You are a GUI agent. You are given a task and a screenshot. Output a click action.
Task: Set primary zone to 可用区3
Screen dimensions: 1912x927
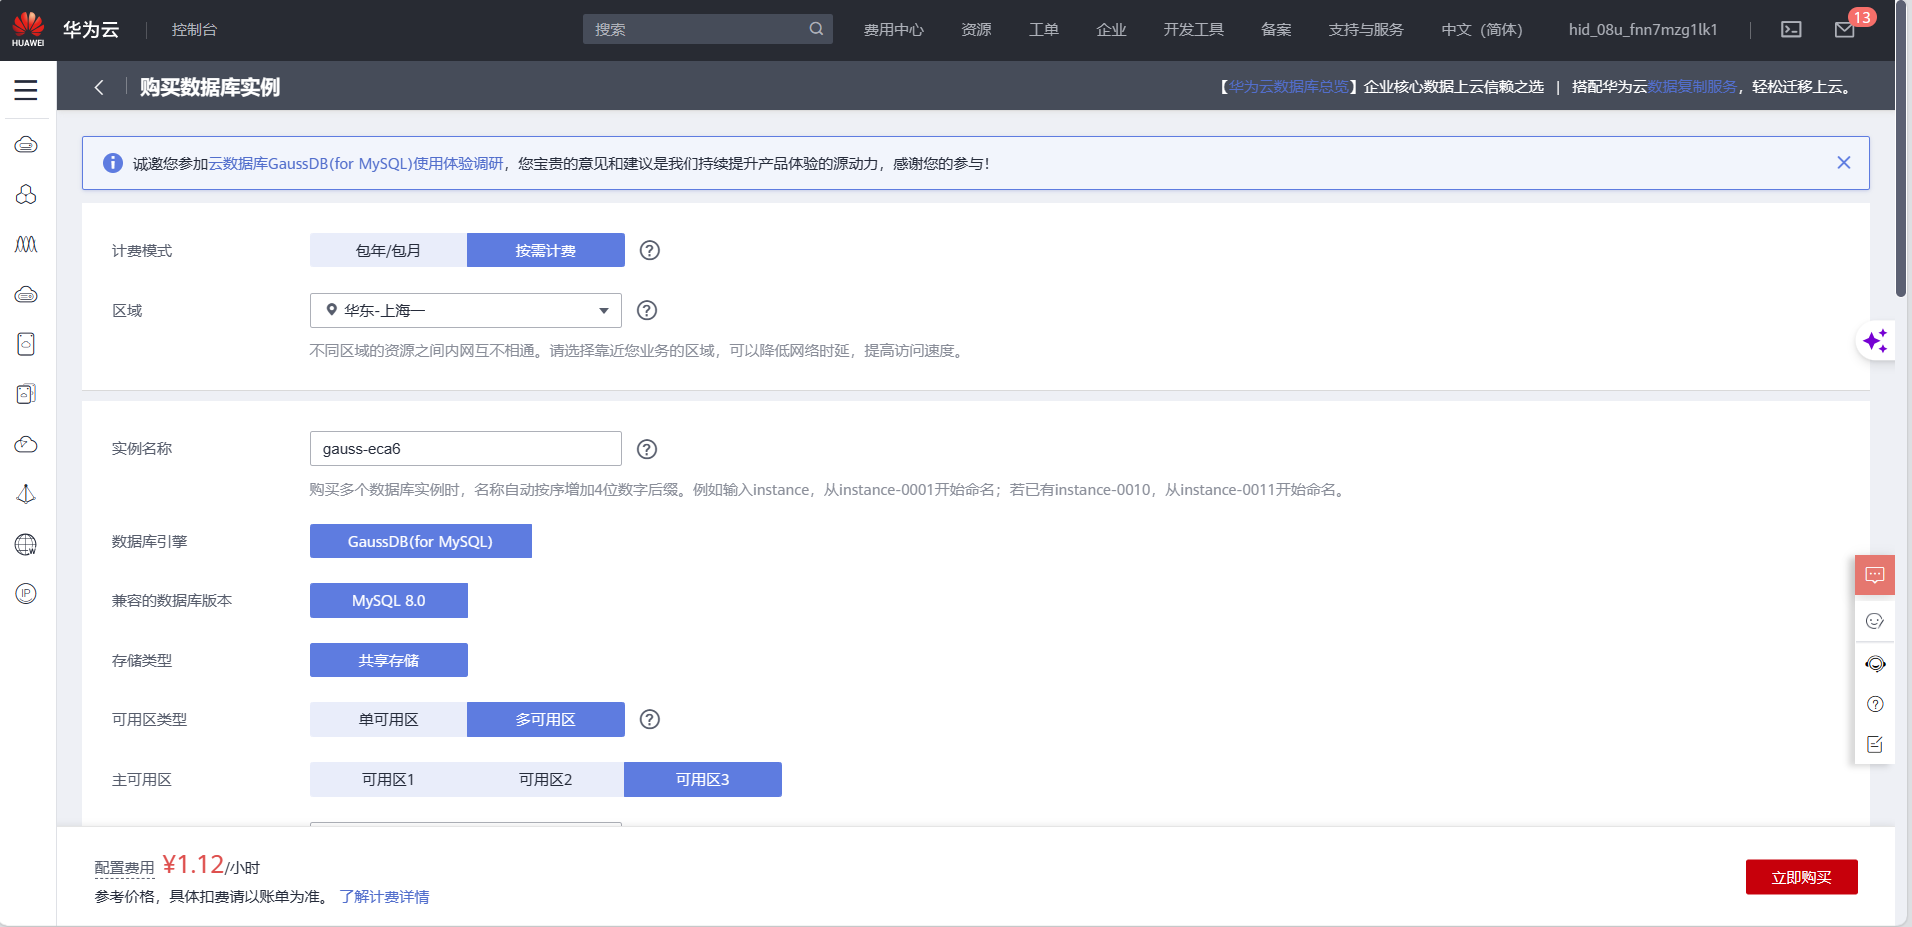[703, 779]
